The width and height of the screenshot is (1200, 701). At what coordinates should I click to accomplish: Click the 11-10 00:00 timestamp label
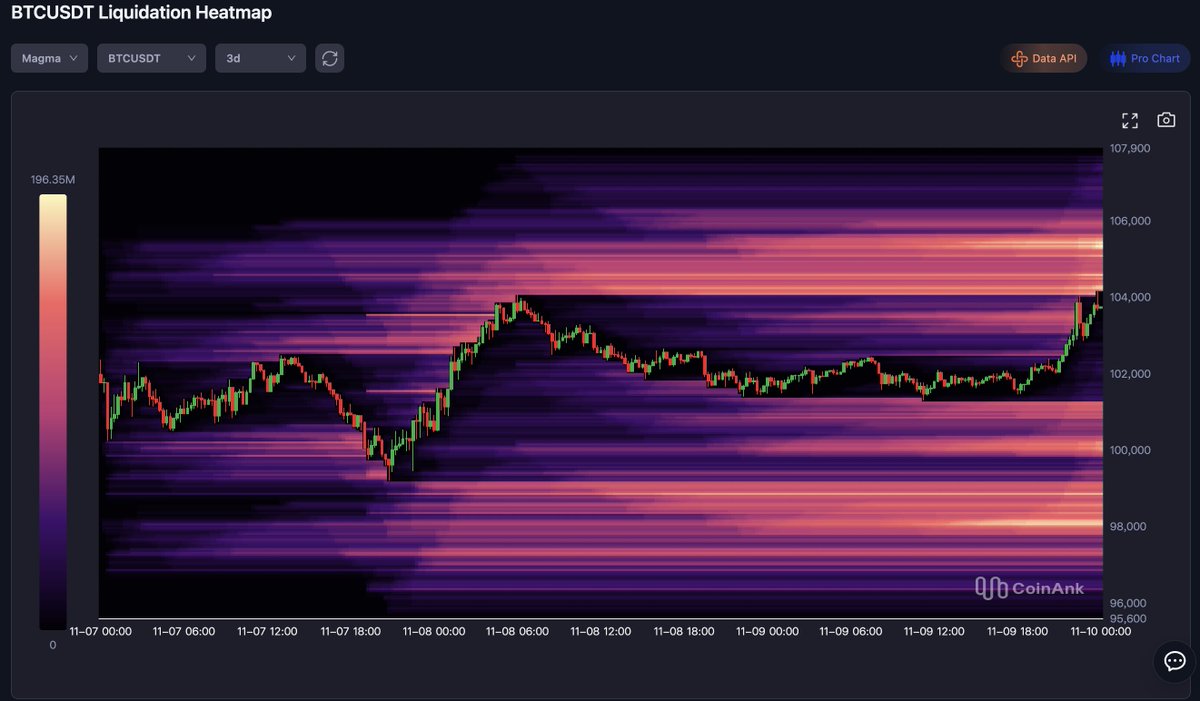tap(1100, 631)
